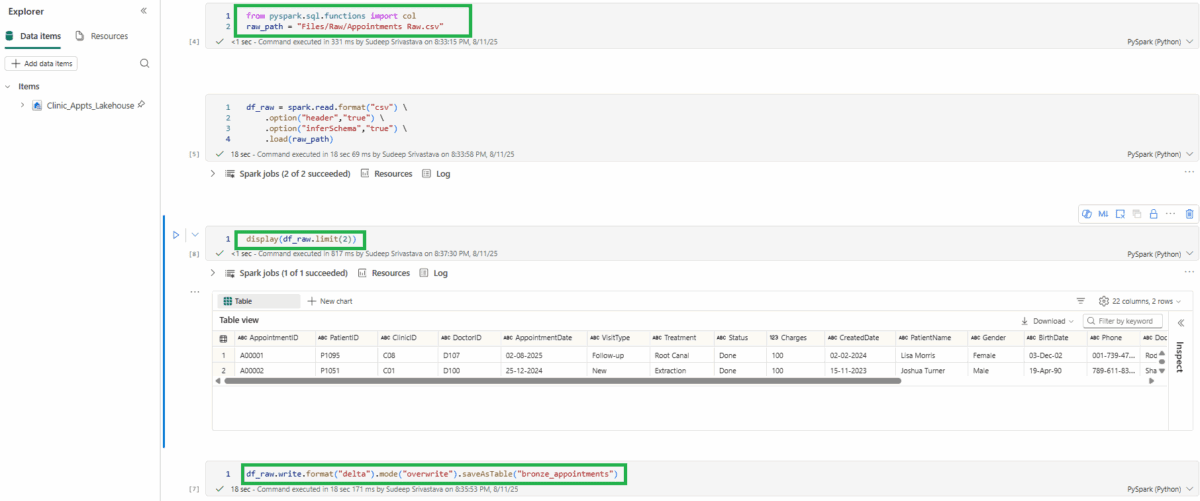Click cell A00002 in the table
Screen dimensions: 1200x501
click(x=273, y=370)
